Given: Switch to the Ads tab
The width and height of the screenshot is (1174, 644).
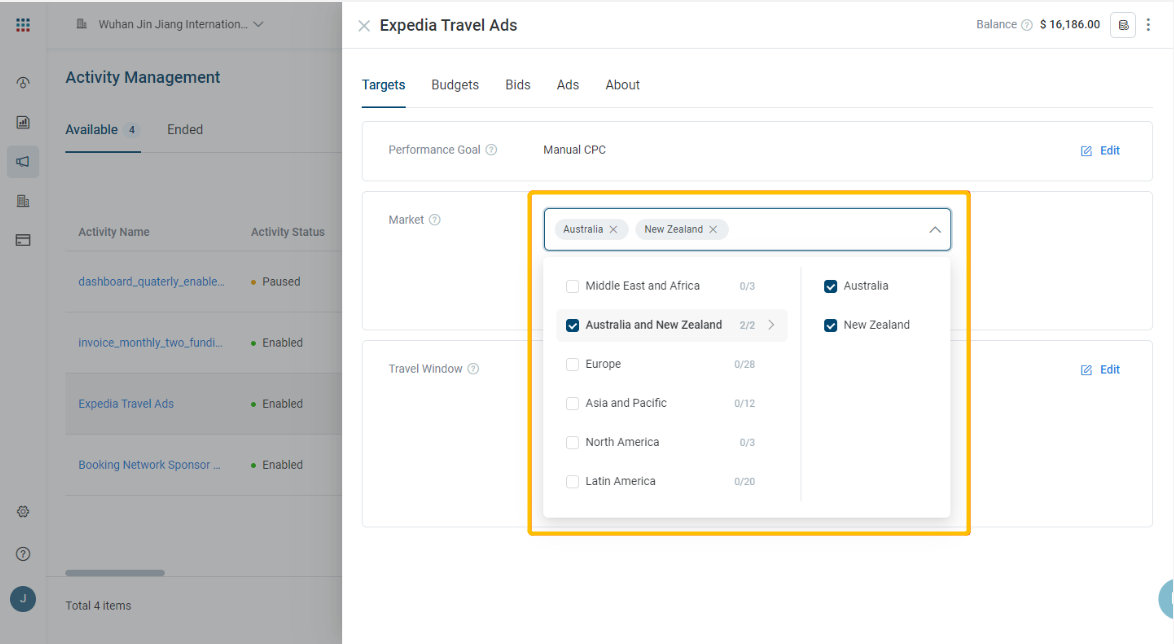Looking at the screenshot, I should pyautogui.click(x=568, y=85).
